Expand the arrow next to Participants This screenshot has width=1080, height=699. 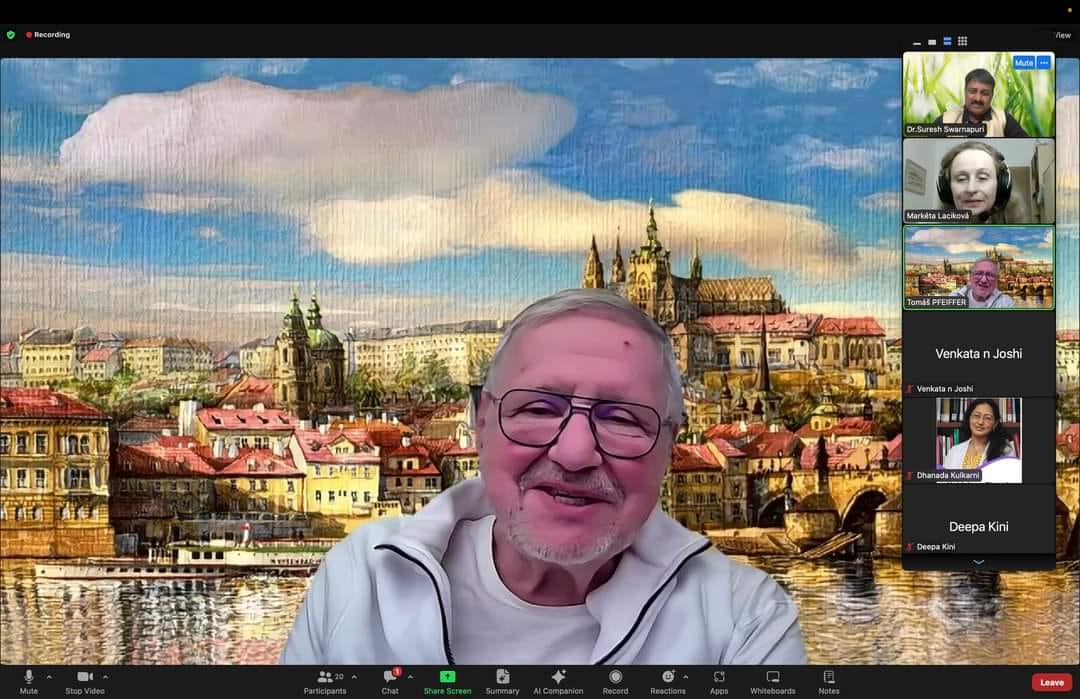[x=354, y=677]
